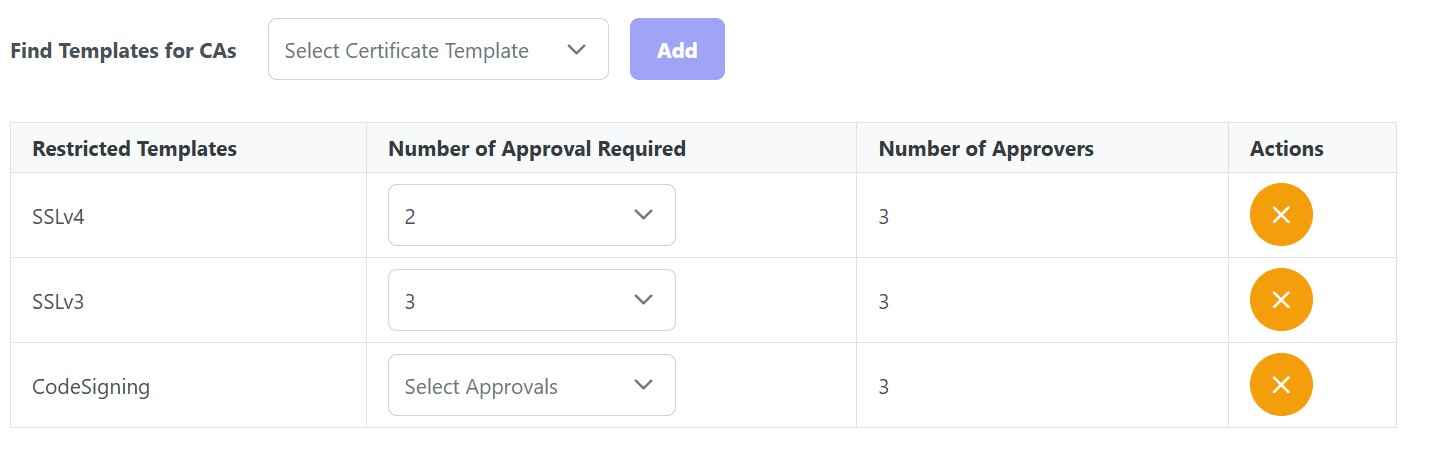Click approvers count in SSLv3 row
Image resolution: width=1429 pixels, height=454 pixels.
click(883, 301)
